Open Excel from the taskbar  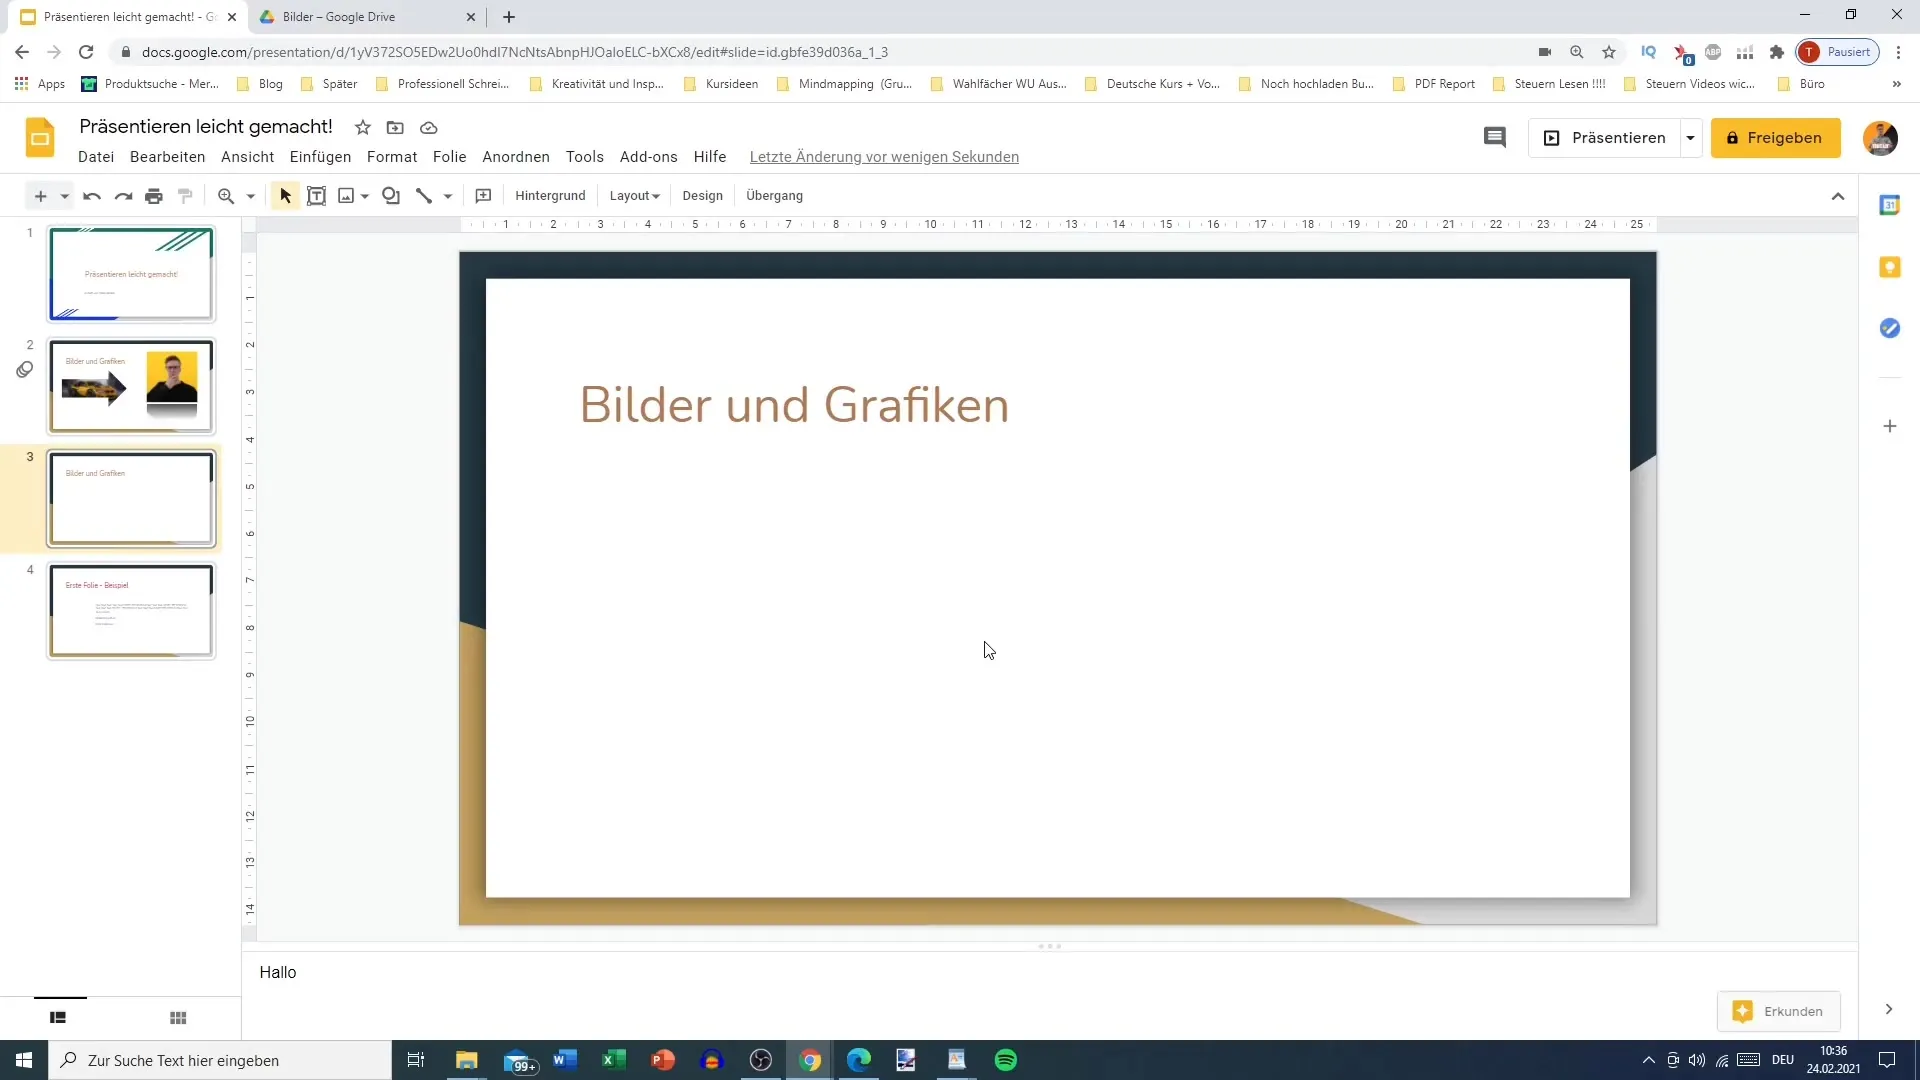[x=613, y=1060]
